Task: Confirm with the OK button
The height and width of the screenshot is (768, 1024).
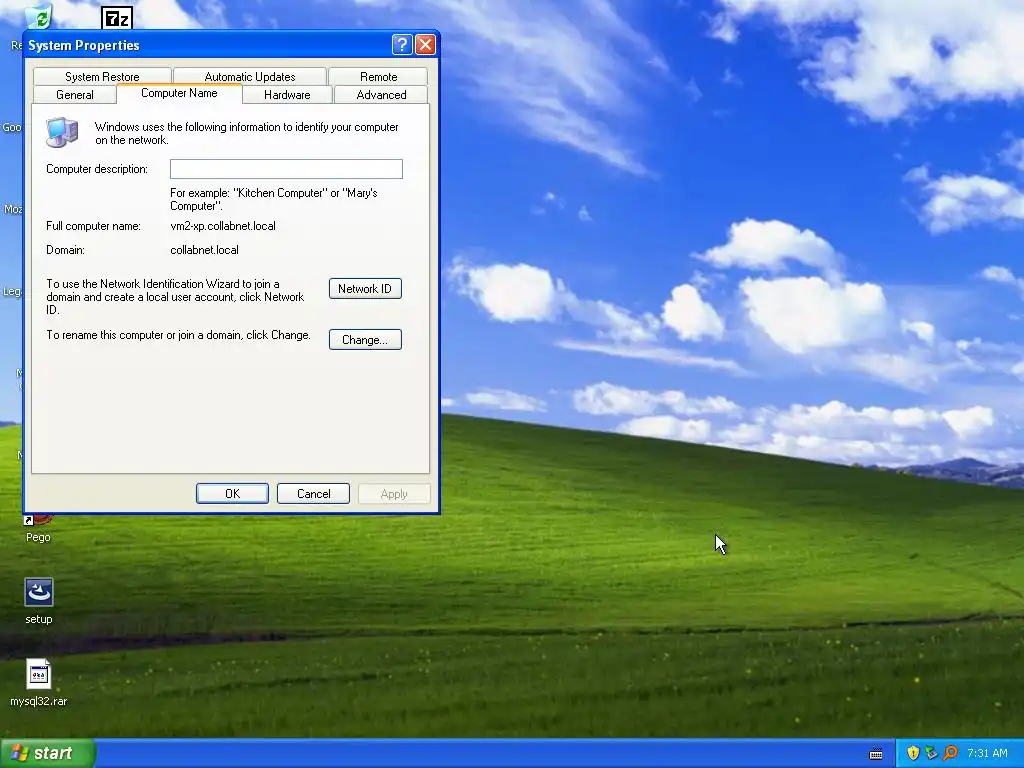Action: [x=232, y=494]
